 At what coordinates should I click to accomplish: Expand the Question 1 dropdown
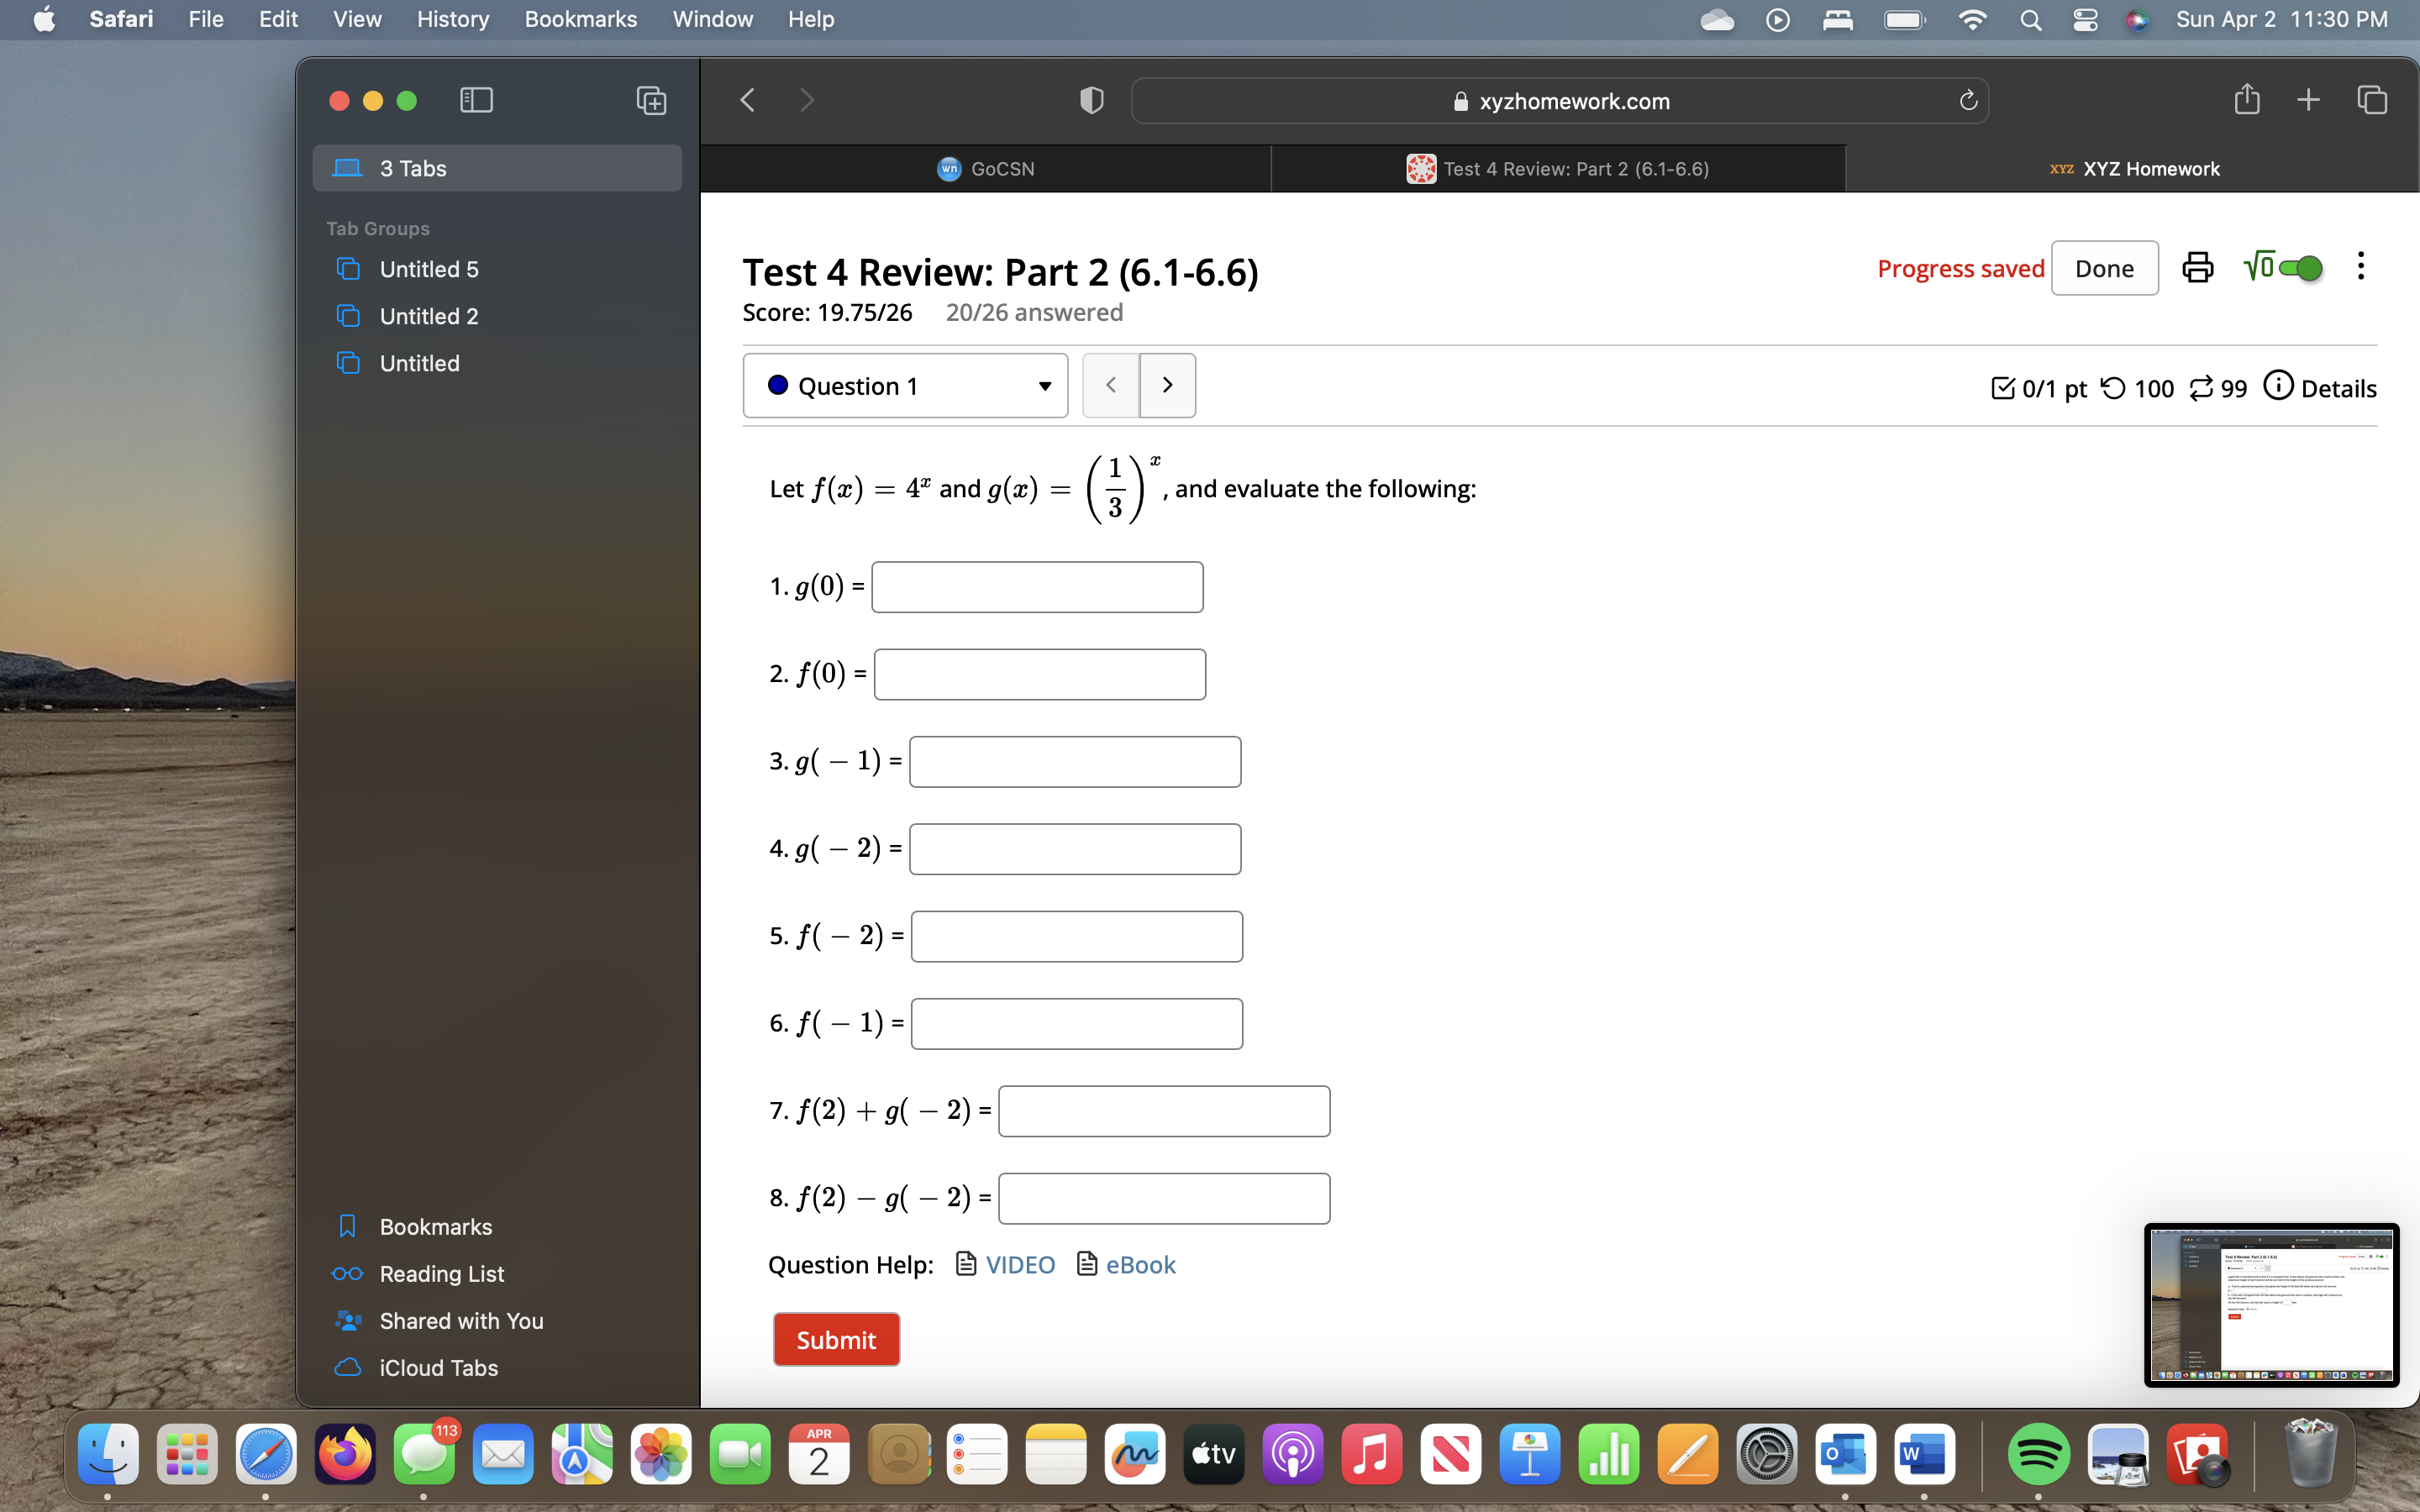click(905, 386)
